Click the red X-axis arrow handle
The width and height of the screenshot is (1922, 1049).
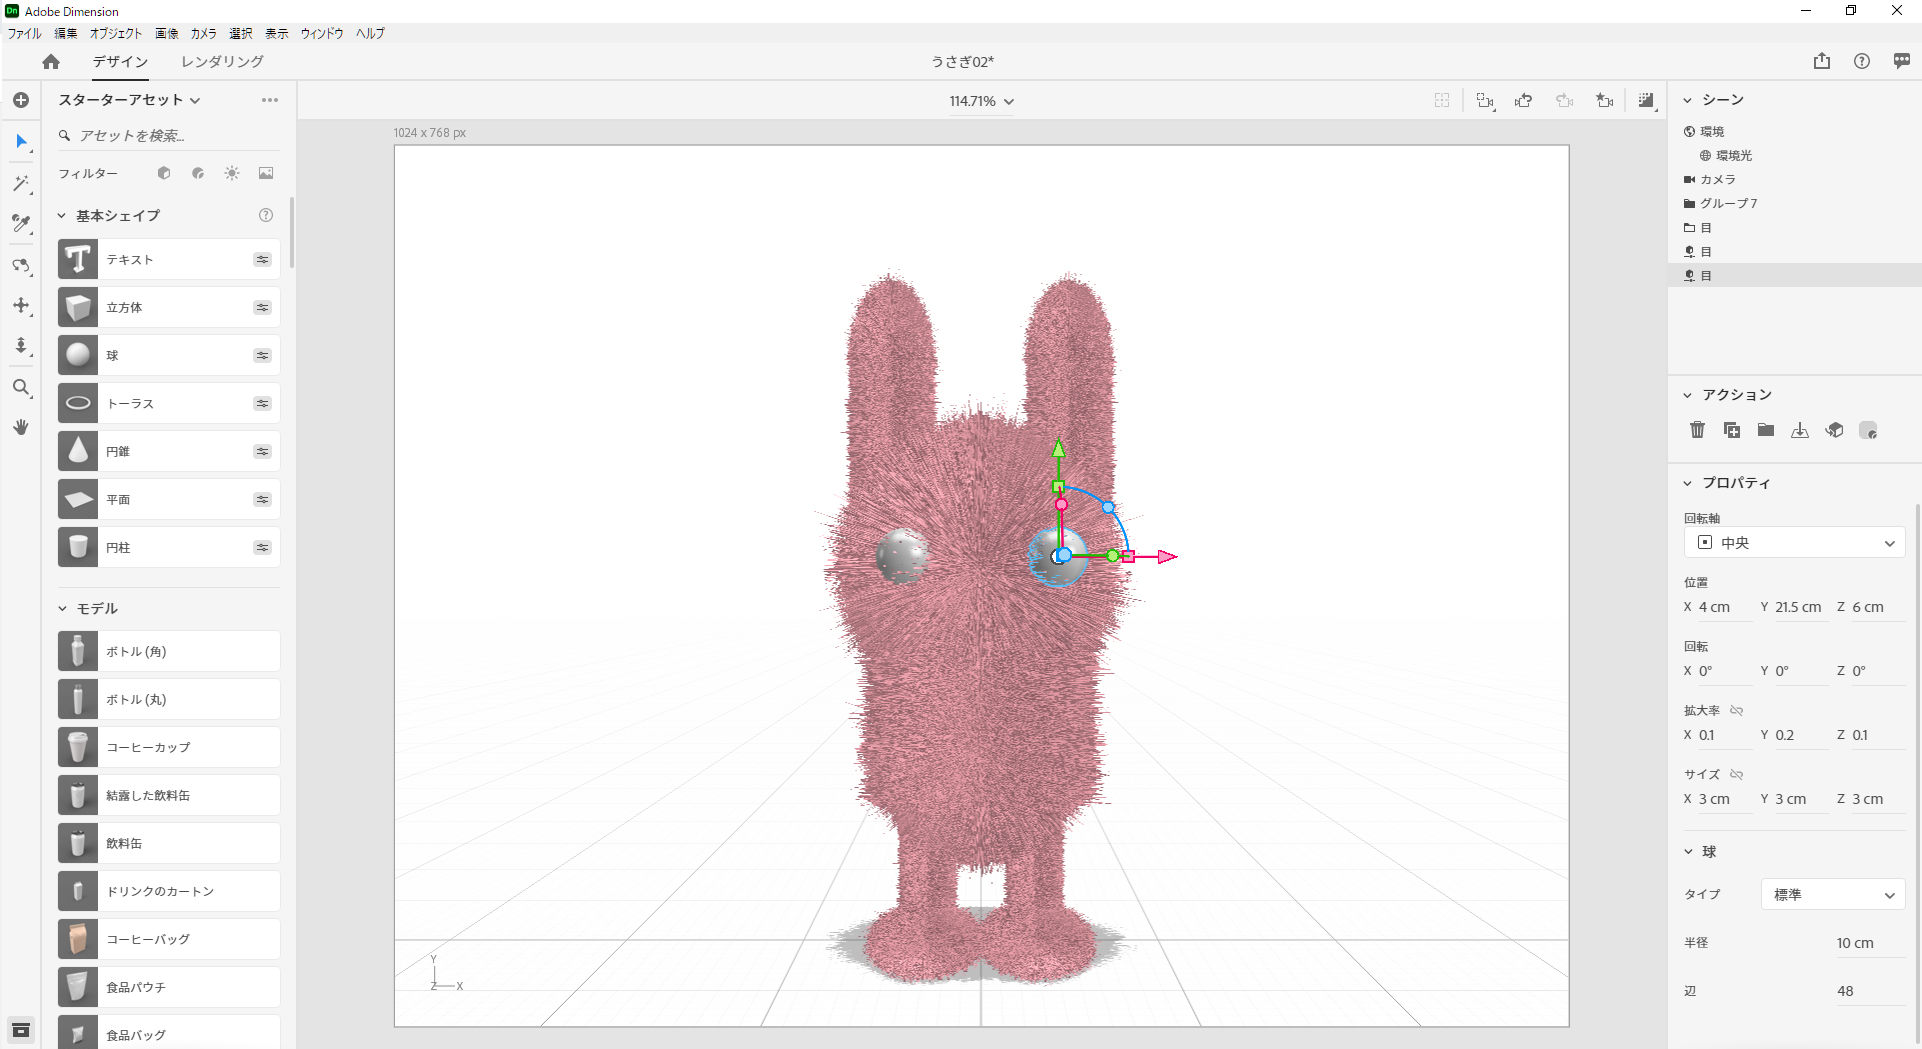point(1166,557)
